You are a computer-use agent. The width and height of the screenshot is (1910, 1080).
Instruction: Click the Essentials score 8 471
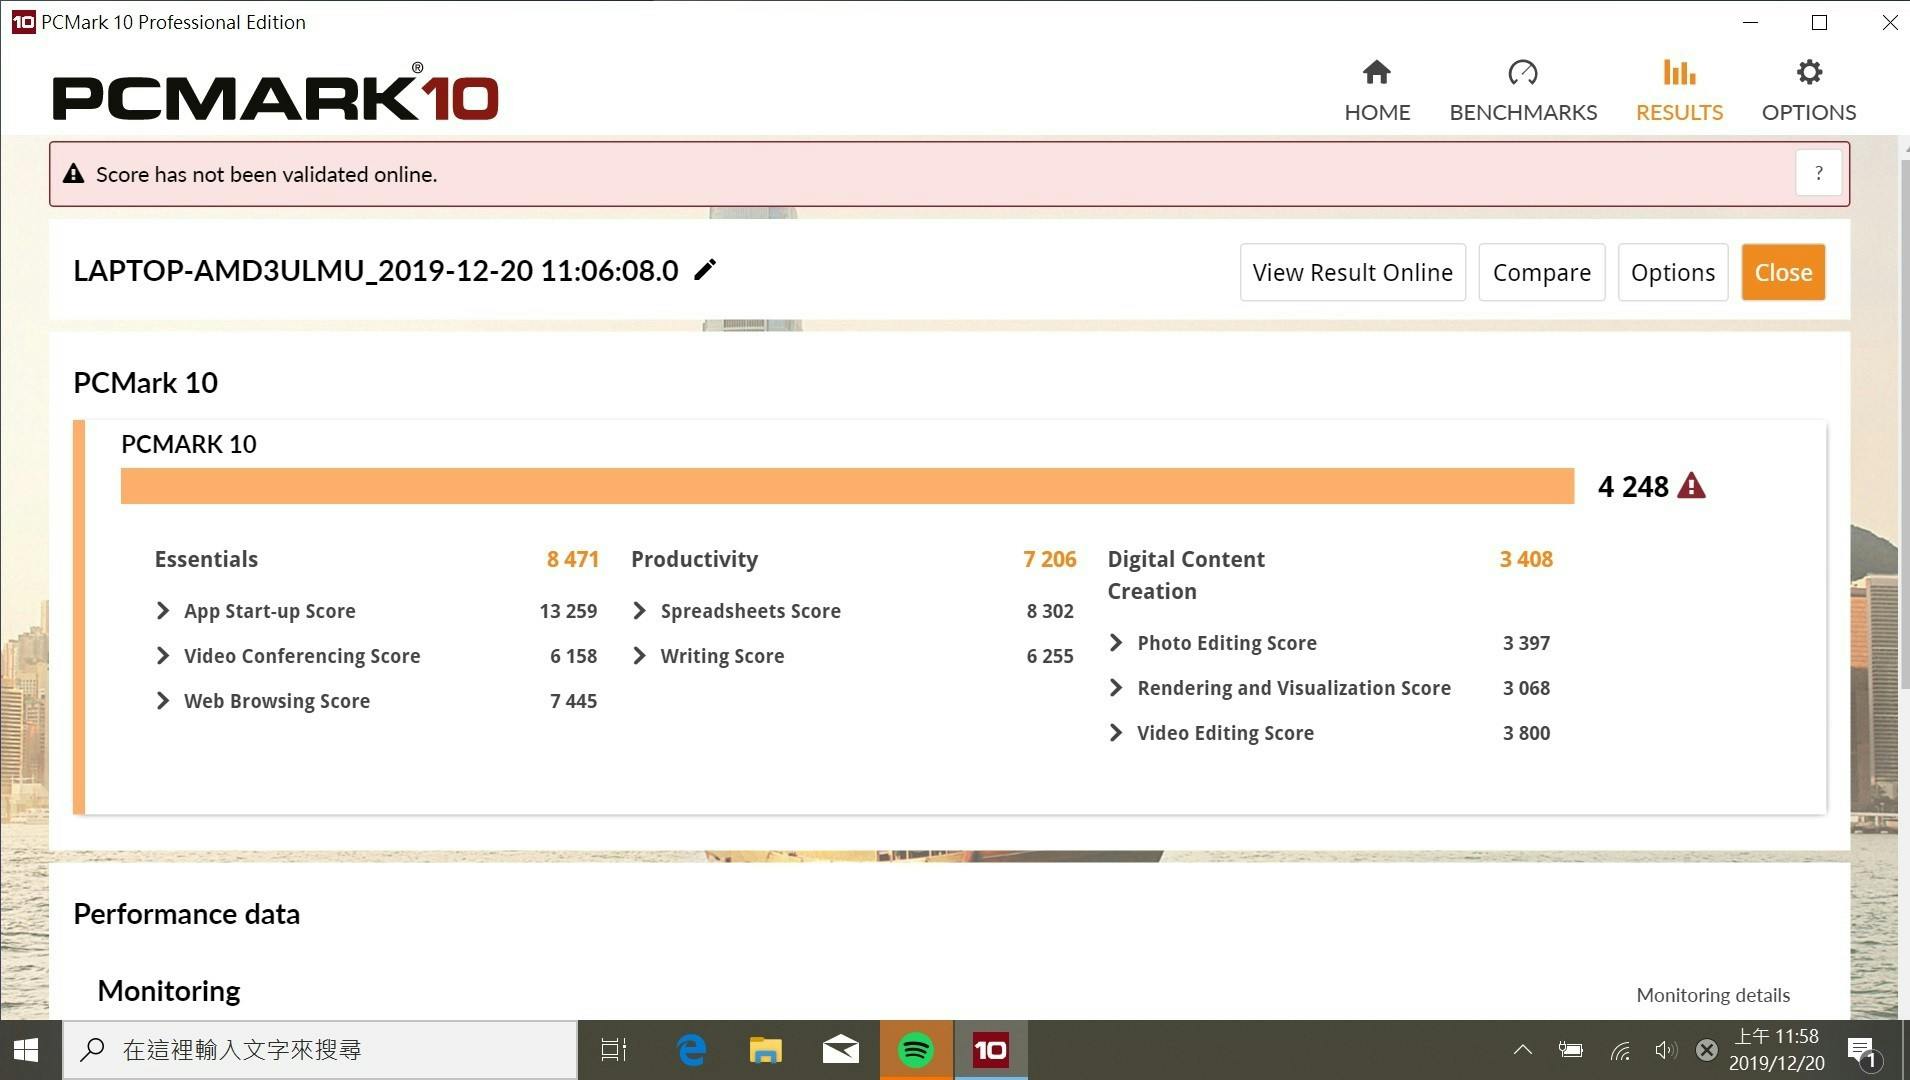[x=572, y=559]
